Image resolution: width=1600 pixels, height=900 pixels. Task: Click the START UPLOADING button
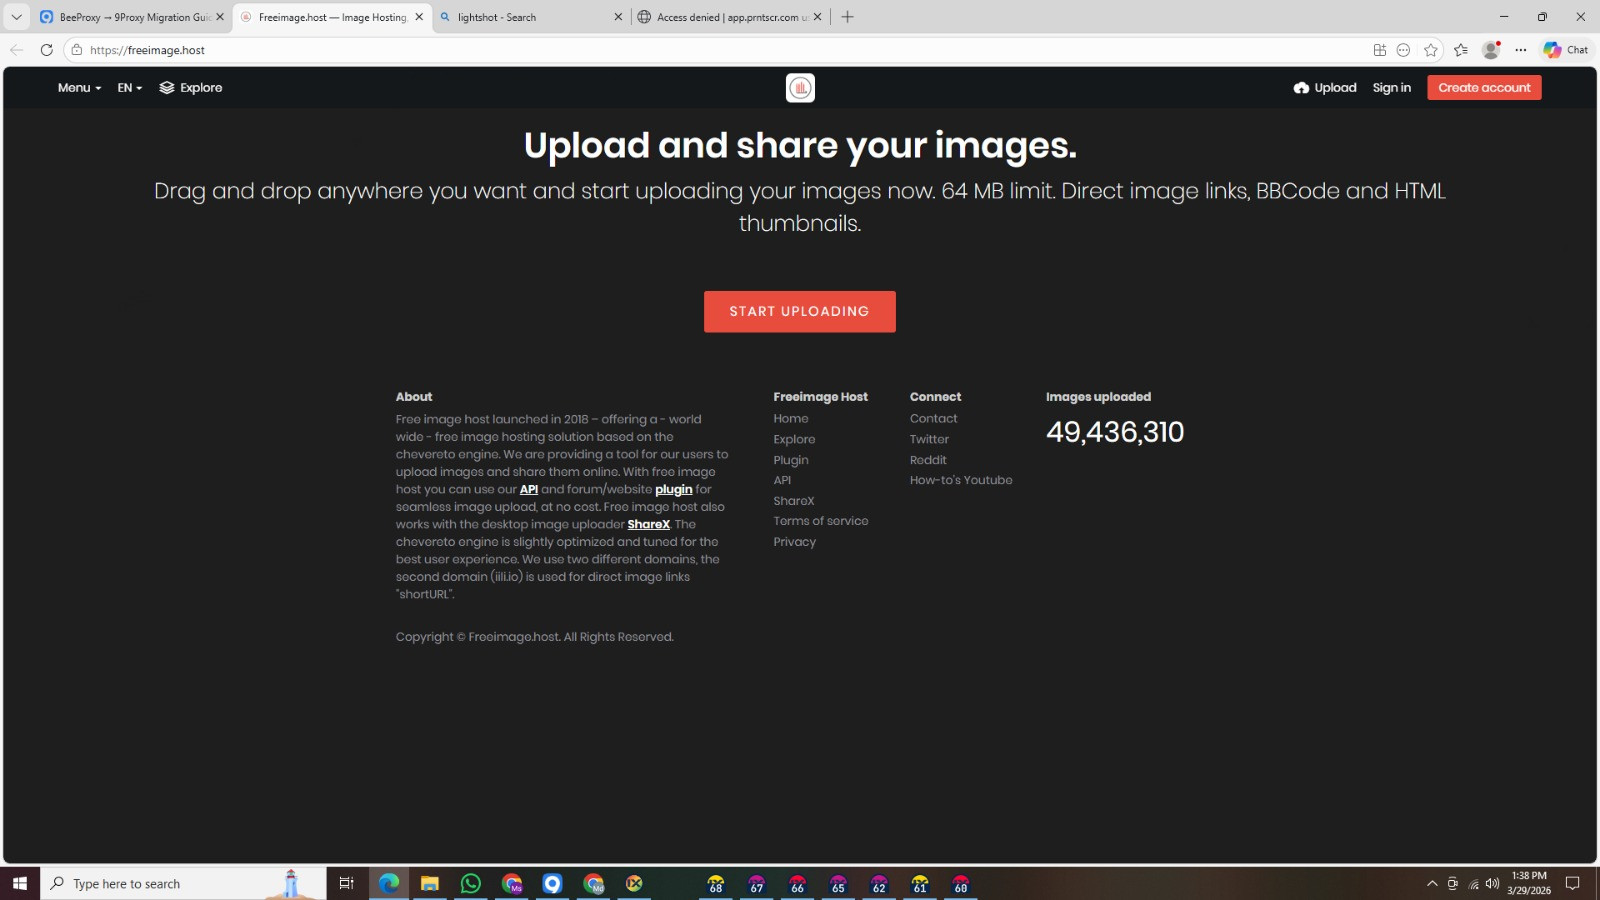pyautogui.click(x=800, y=312)
